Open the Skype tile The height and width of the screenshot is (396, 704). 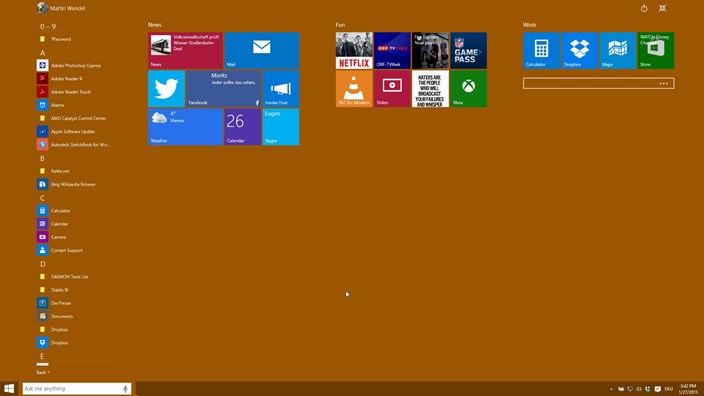coord(281,127)
